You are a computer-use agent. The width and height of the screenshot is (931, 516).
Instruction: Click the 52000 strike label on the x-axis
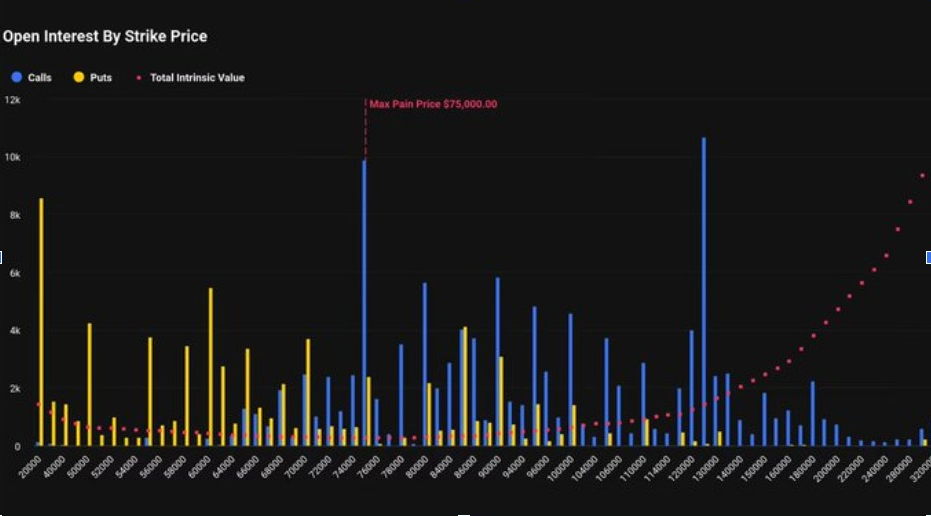(102, 467)
